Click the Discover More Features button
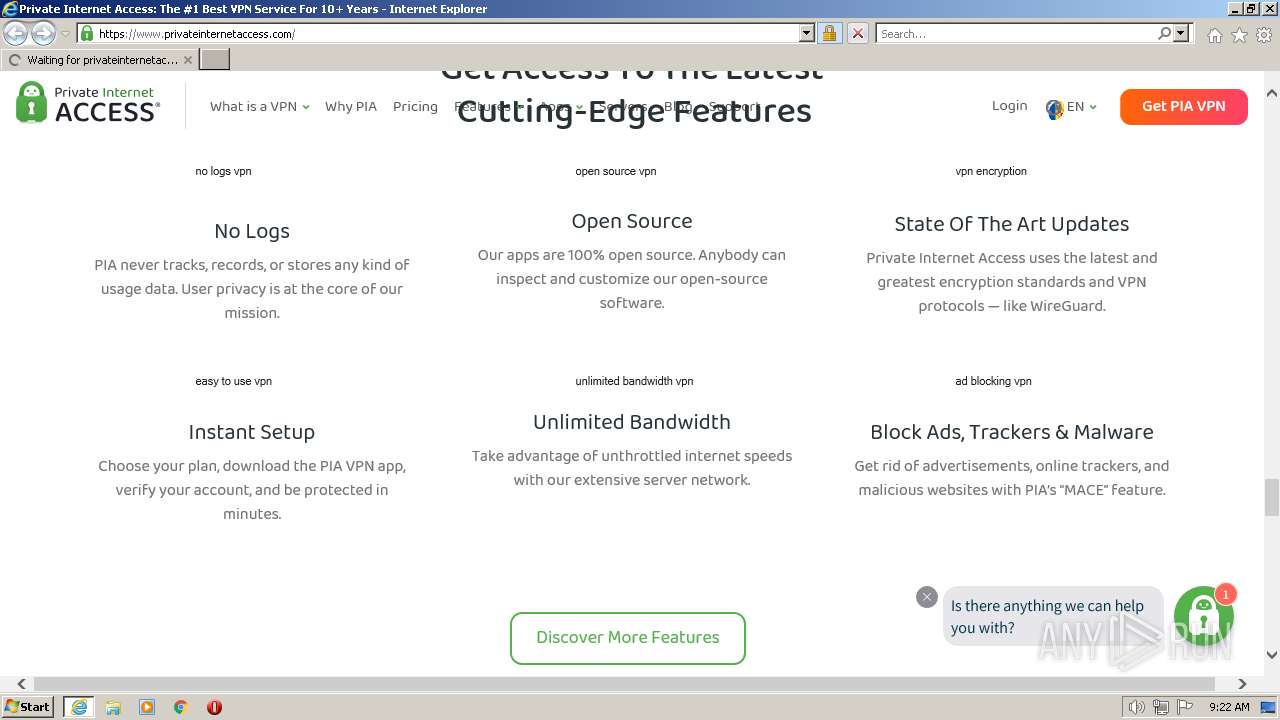 (628, 638)
